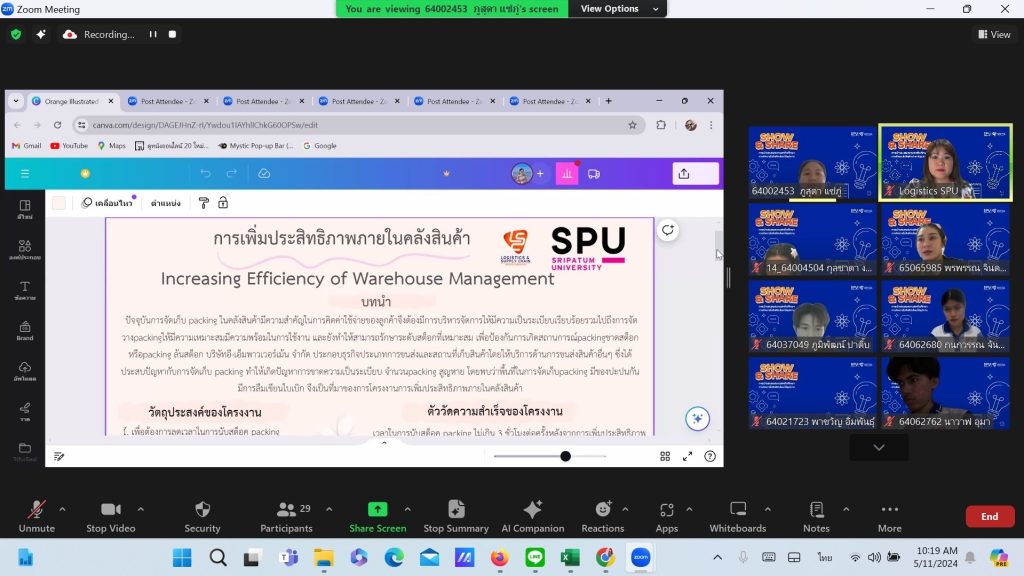Open the Position (ตำแหน่ง) option

coord(166,203)
